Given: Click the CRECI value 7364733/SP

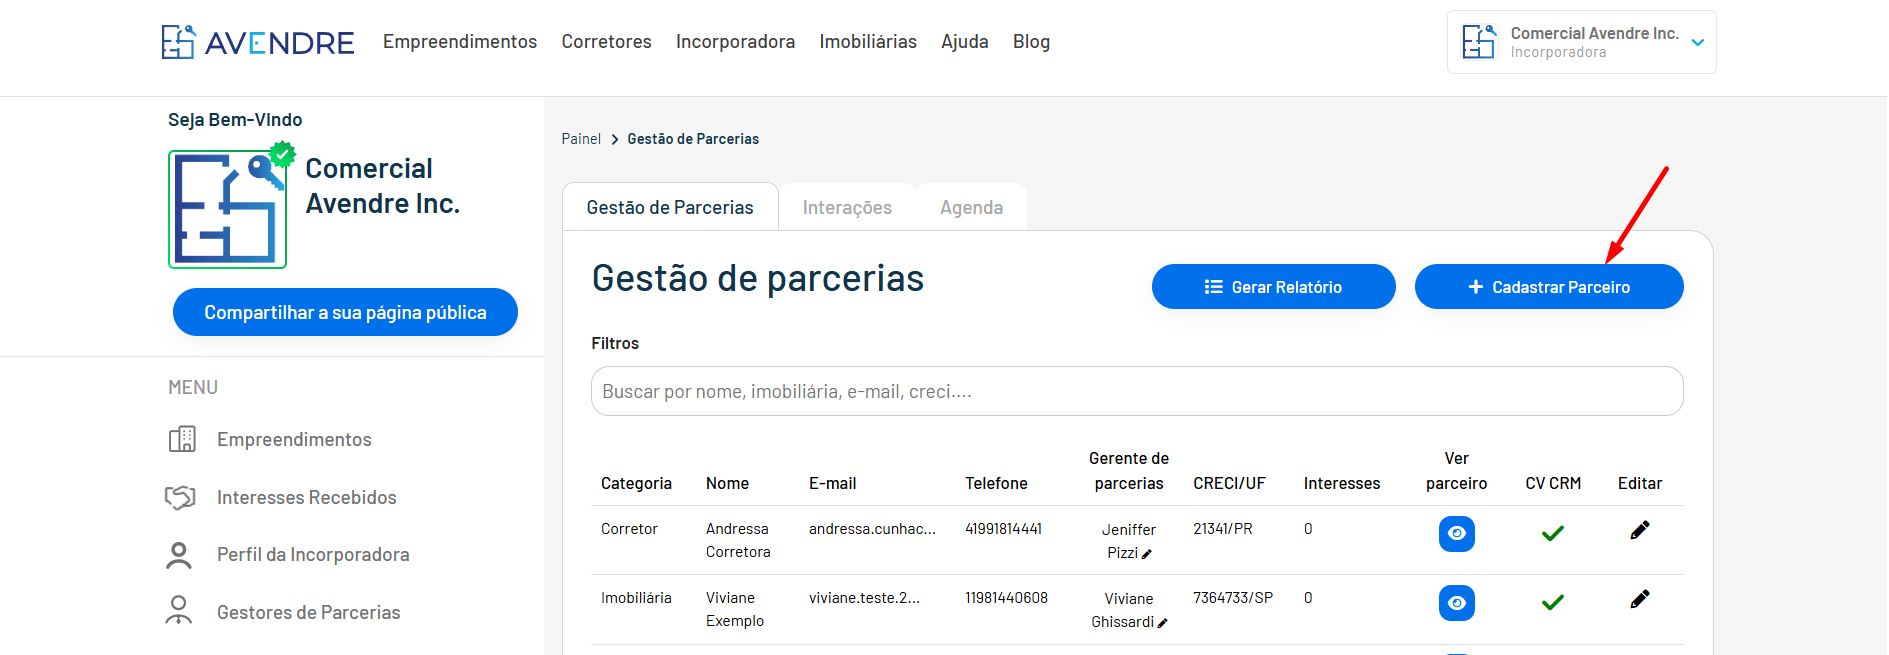Looking at the screenshot, I should (x=1233, y=598).
